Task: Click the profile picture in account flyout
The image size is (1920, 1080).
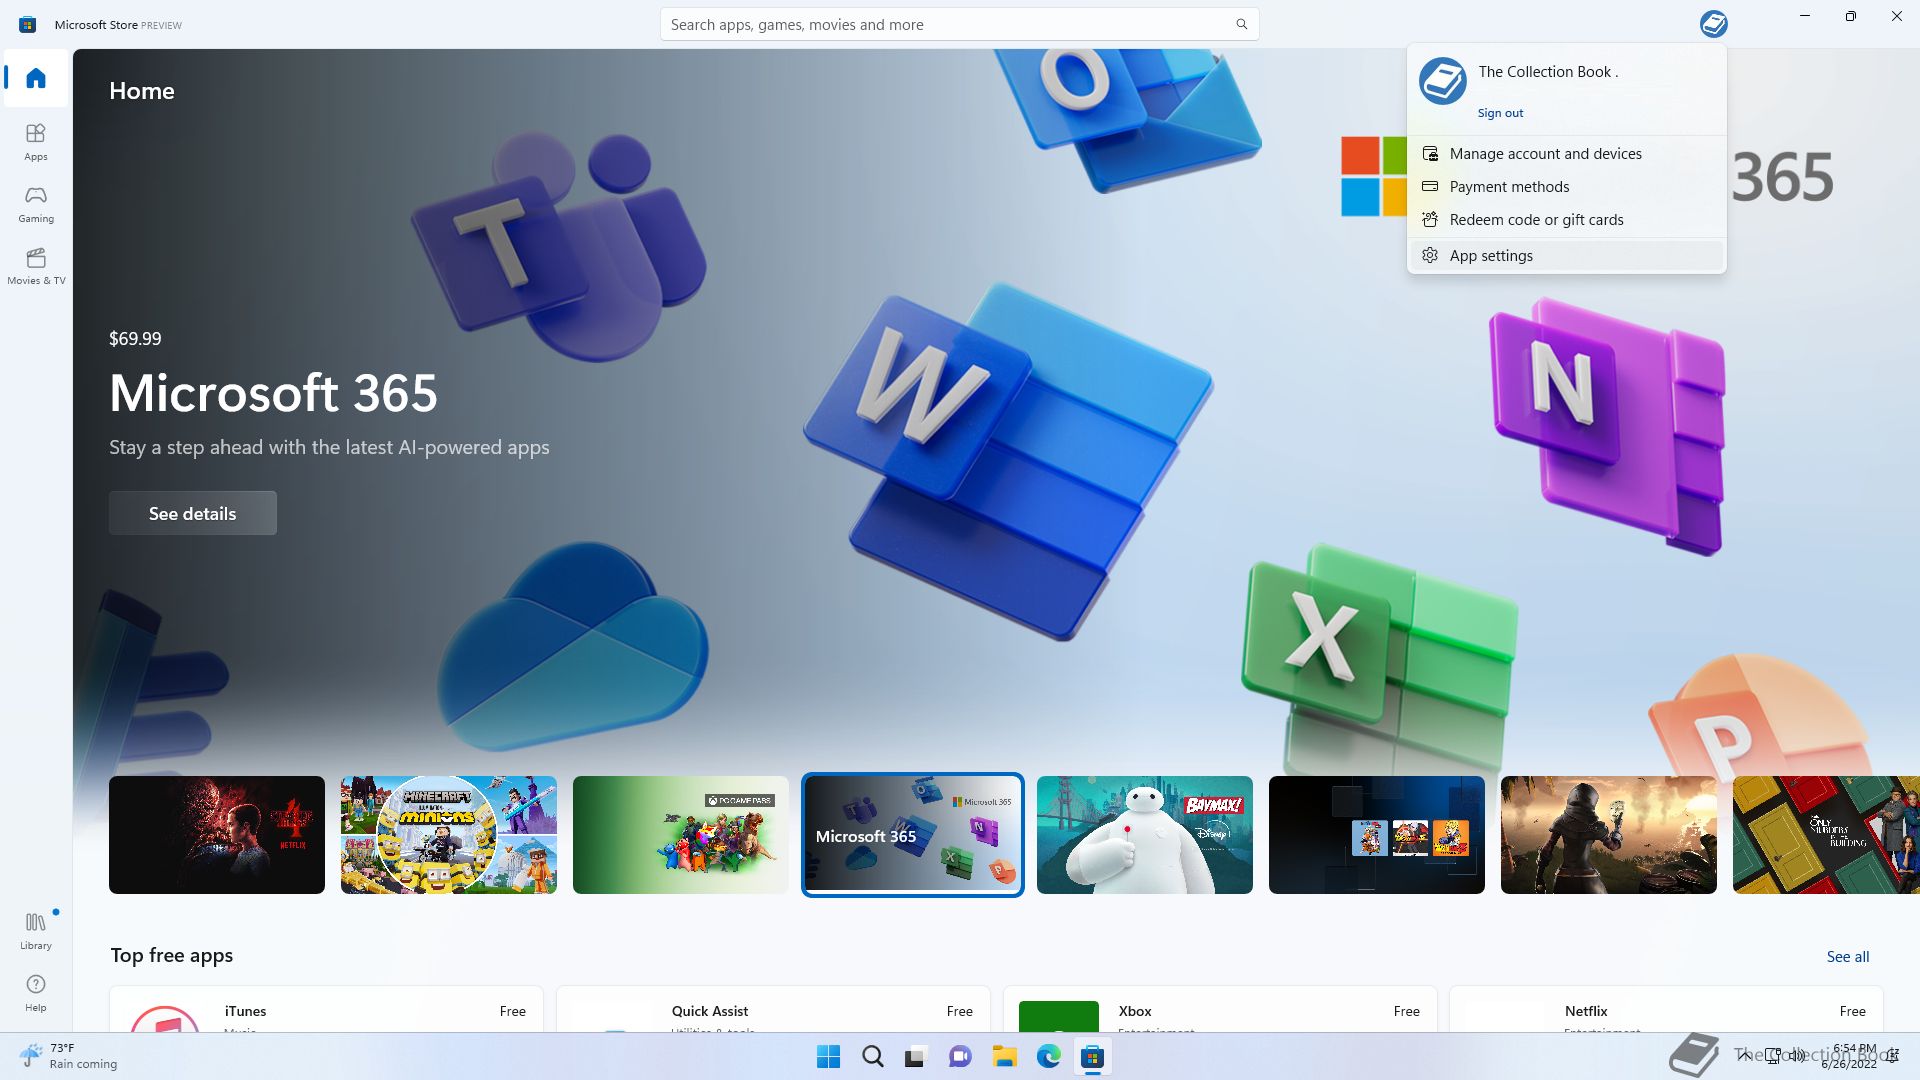Action: (1442, 81)
